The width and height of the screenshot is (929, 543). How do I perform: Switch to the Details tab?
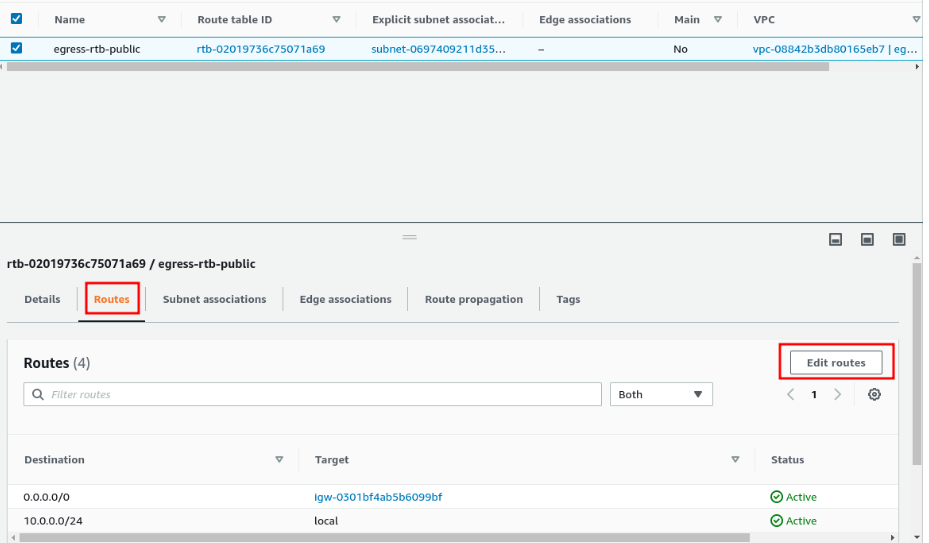coord(42,299)
